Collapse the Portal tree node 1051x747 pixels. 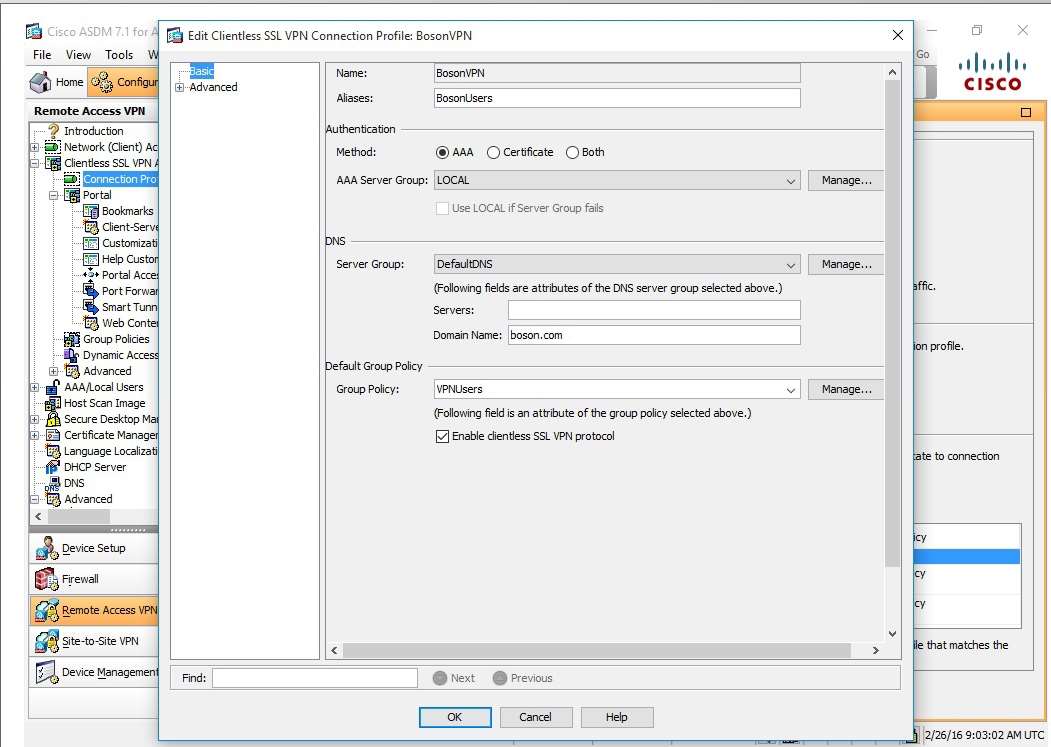pyautogui.click(x=54, y=195)
